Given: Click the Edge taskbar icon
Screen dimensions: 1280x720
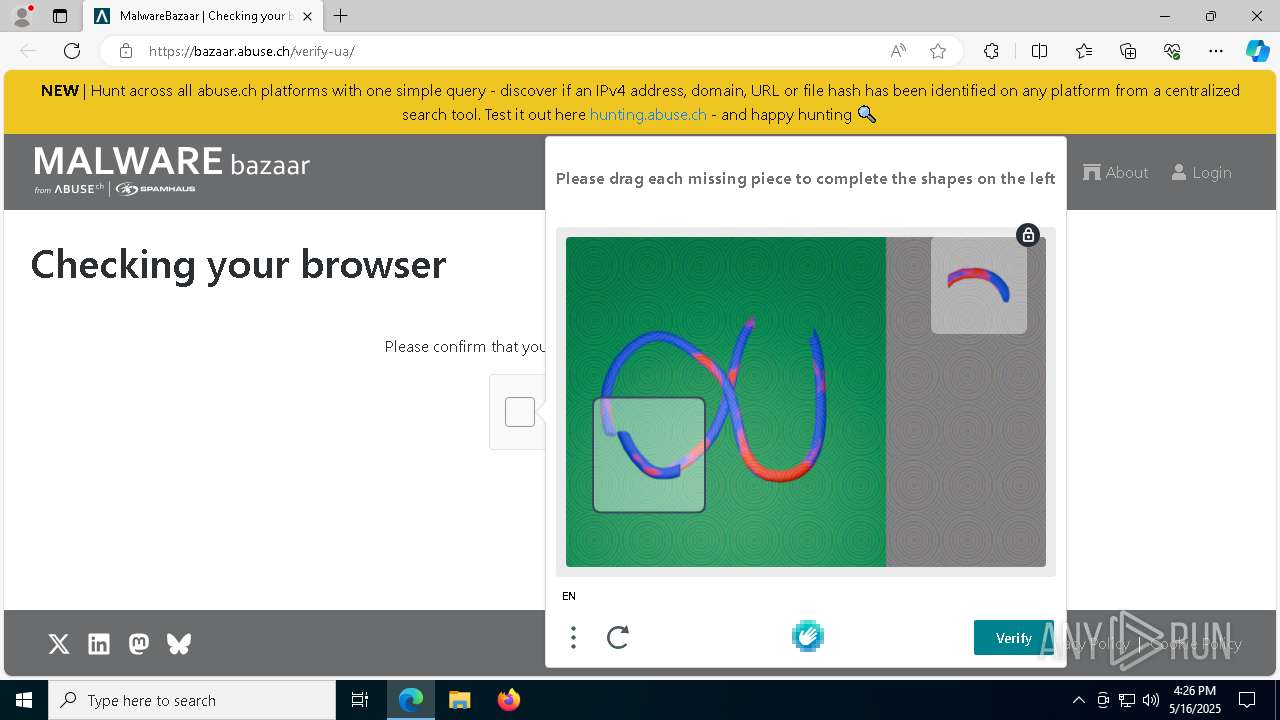Looking at the screenshot, I should point(411,700).
